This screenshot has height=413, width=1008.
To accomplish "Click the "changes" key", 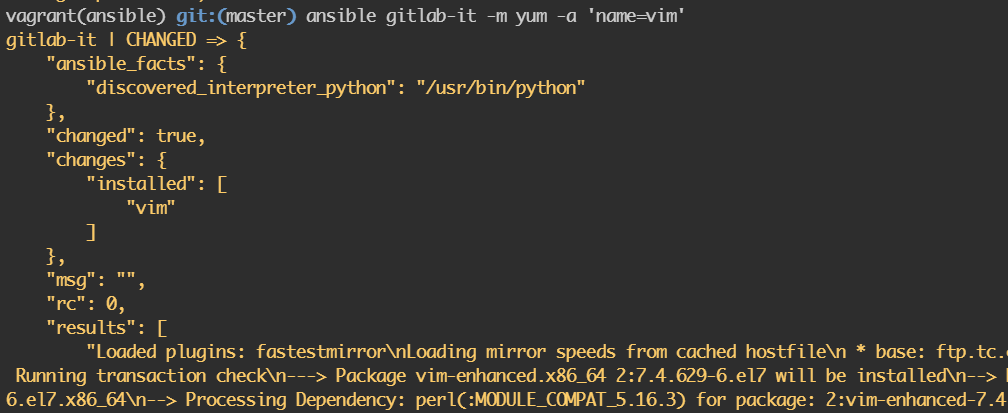I will (x=96, y=158).
